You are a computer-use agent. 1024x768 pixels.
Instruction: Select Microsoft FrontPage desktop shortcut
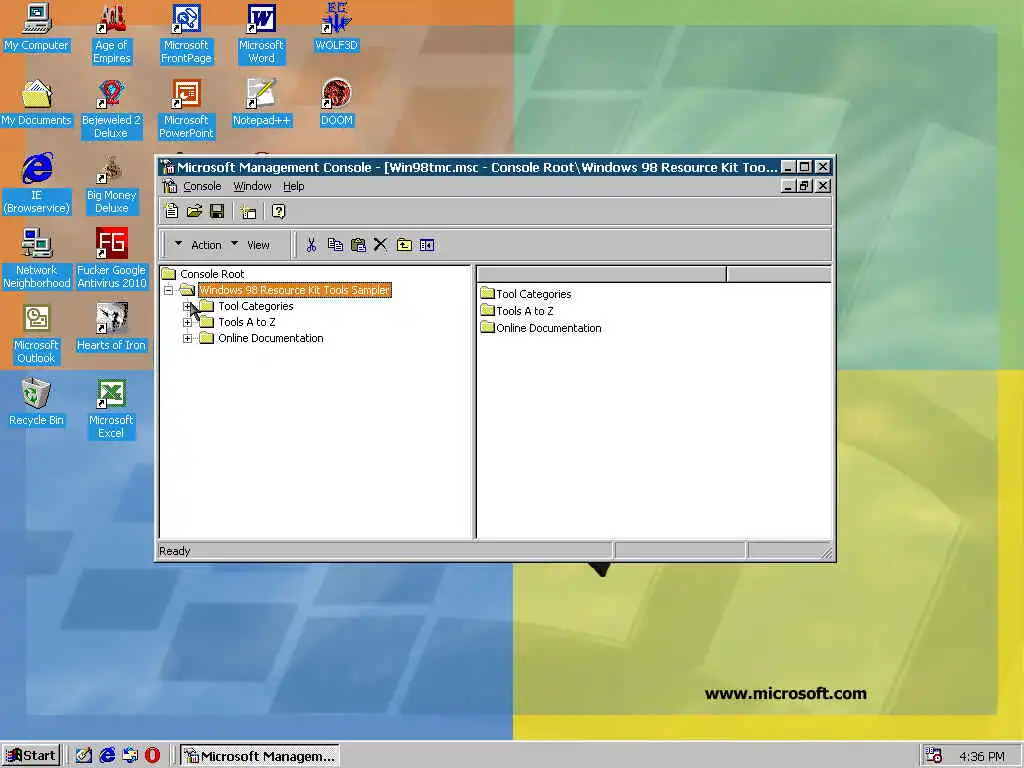186,34
